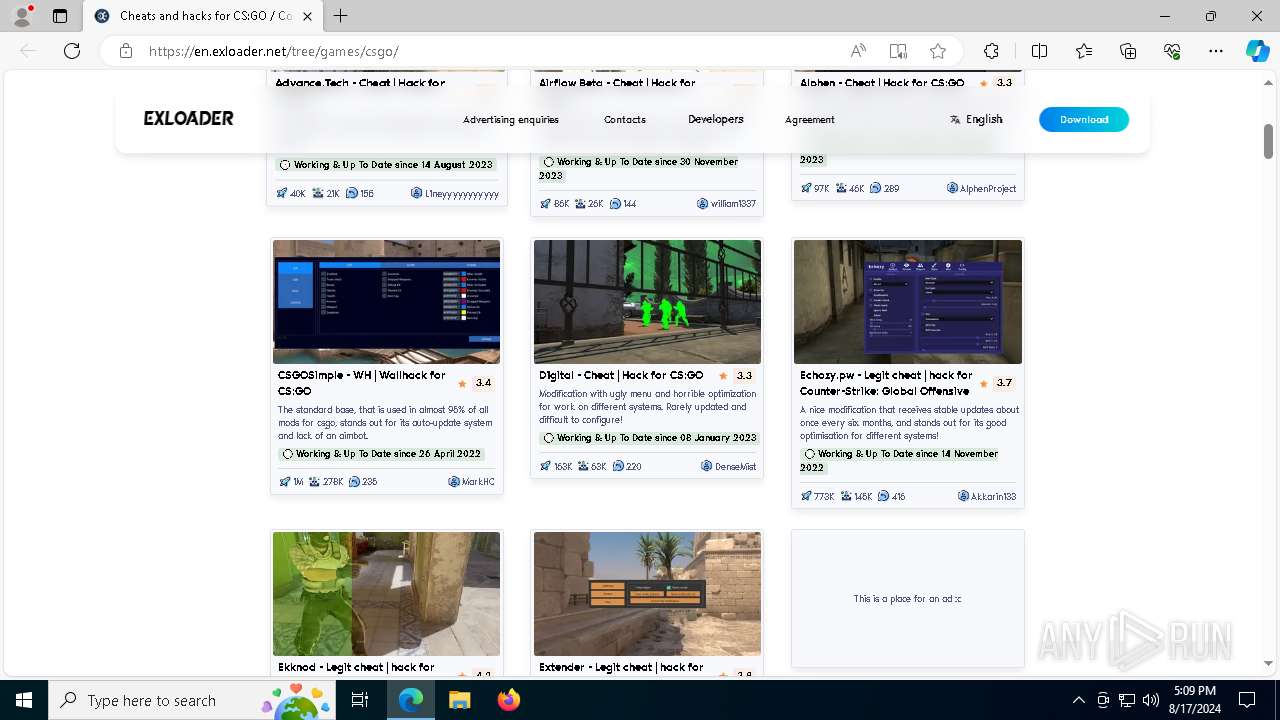The height and width of the screenshot is (720, 1280).
Task: Click the page vertical scrollbar thumb
Action: (1268, 141)
